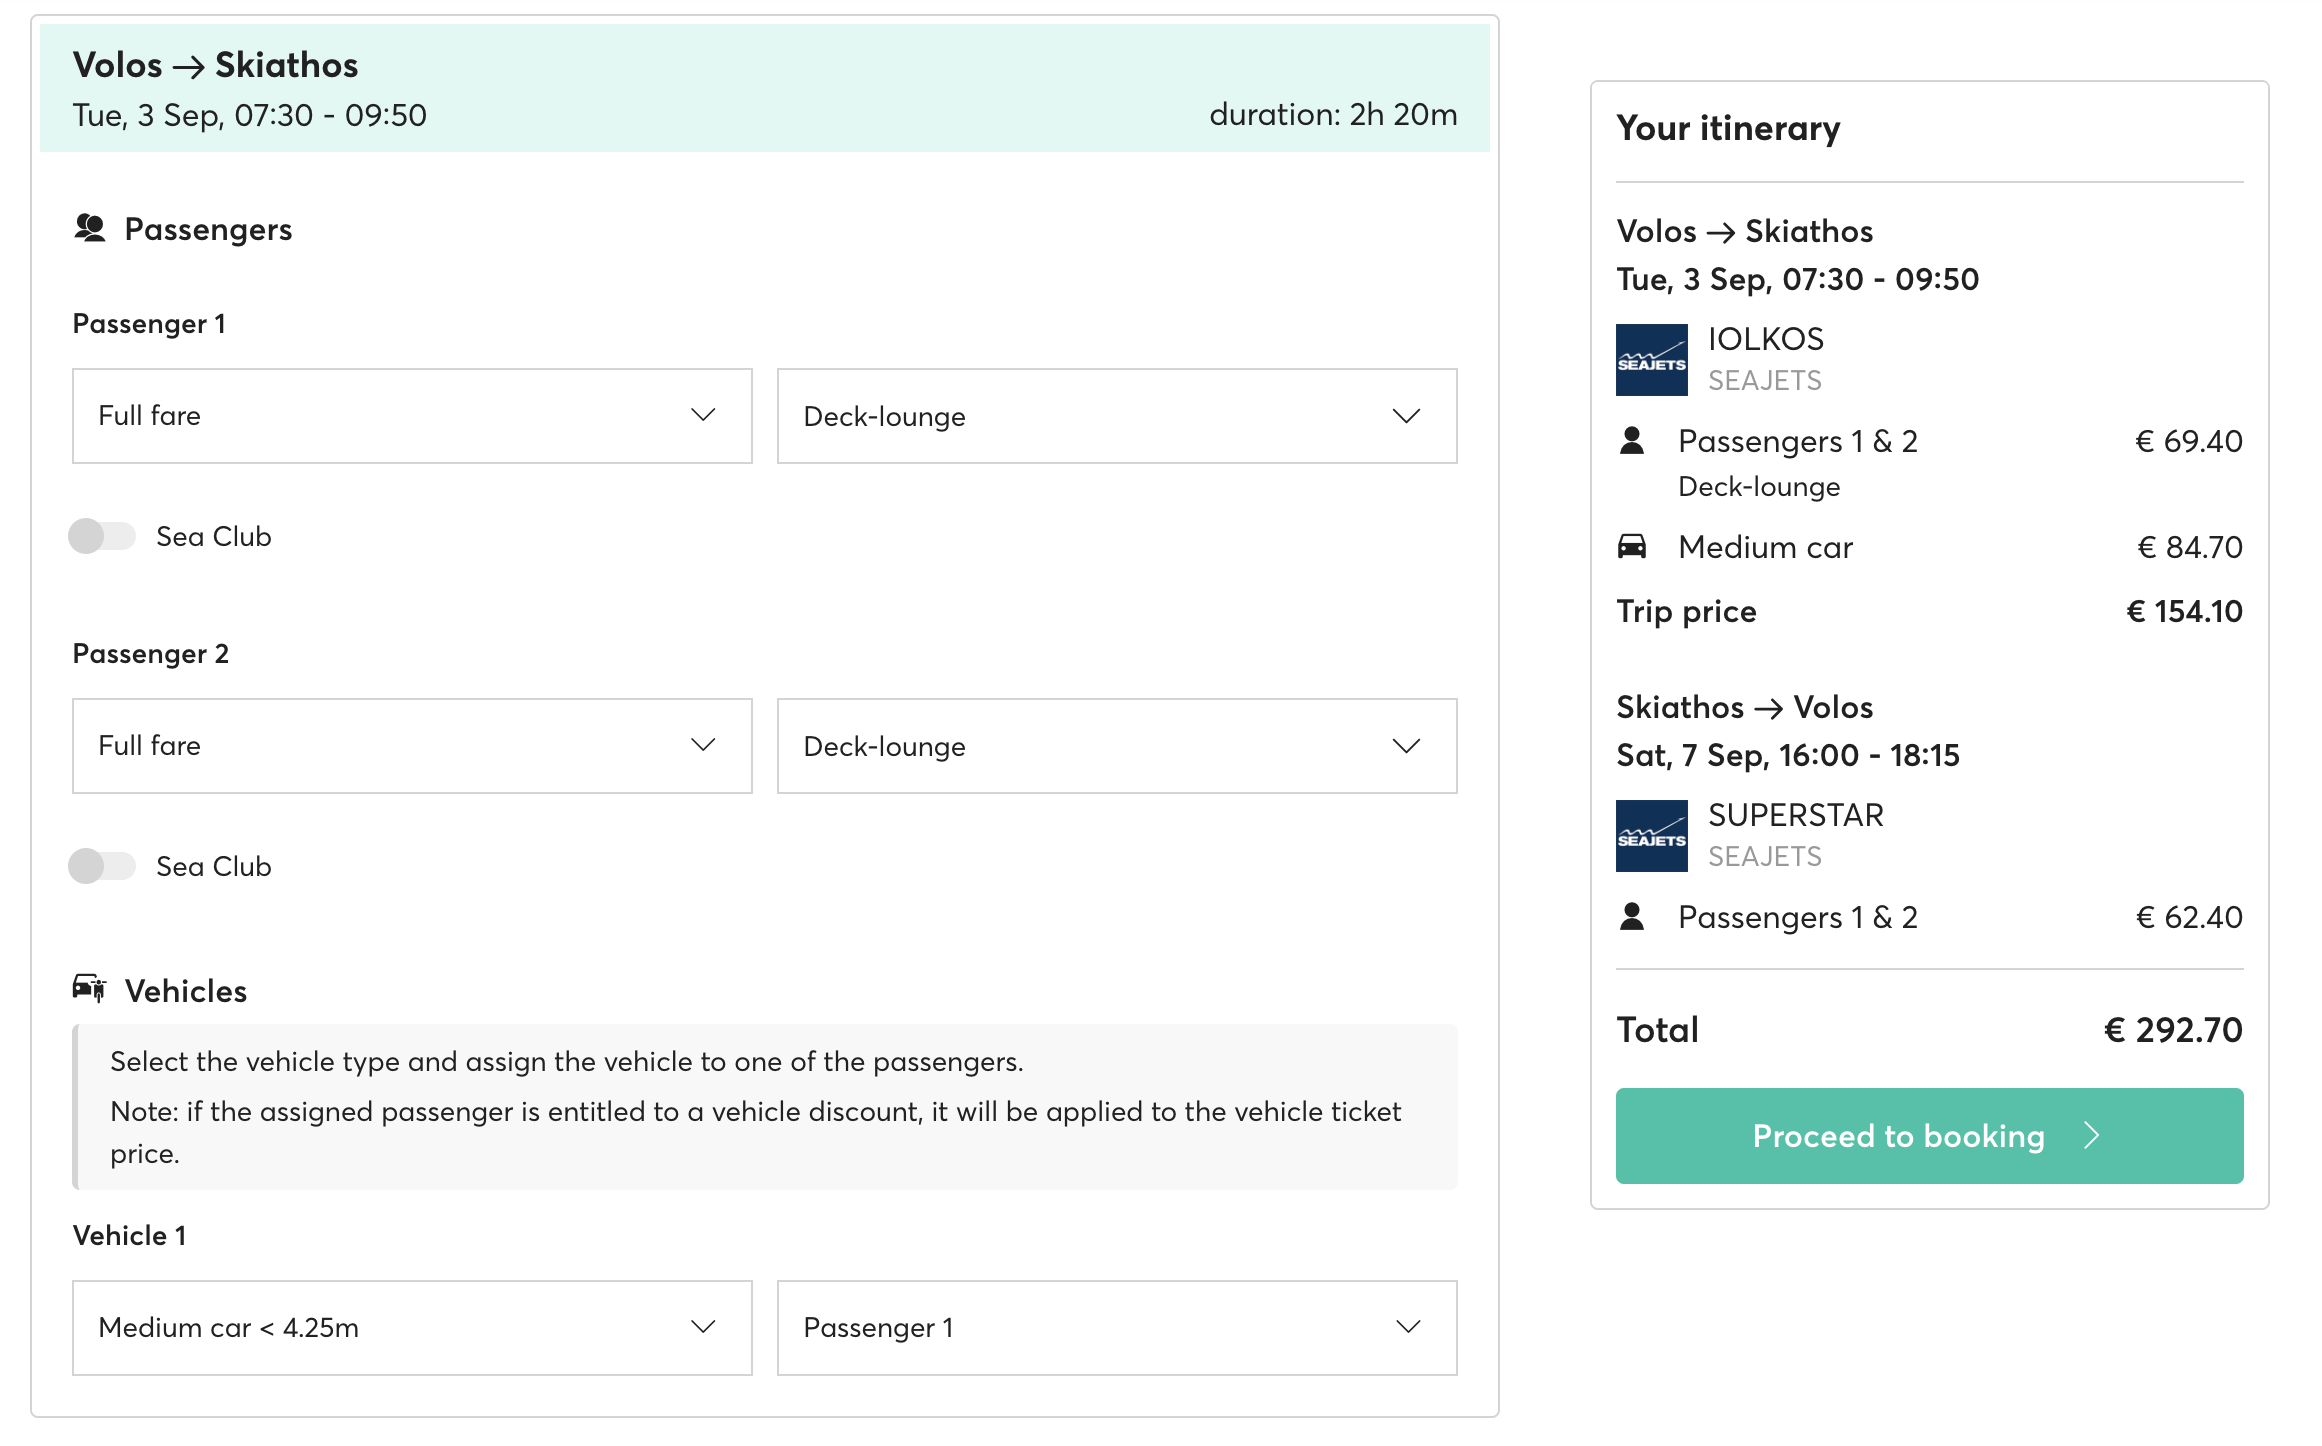Click person icon beside Volos–Skiathos passengers

pyautogui.click(x=1632, y=440)
